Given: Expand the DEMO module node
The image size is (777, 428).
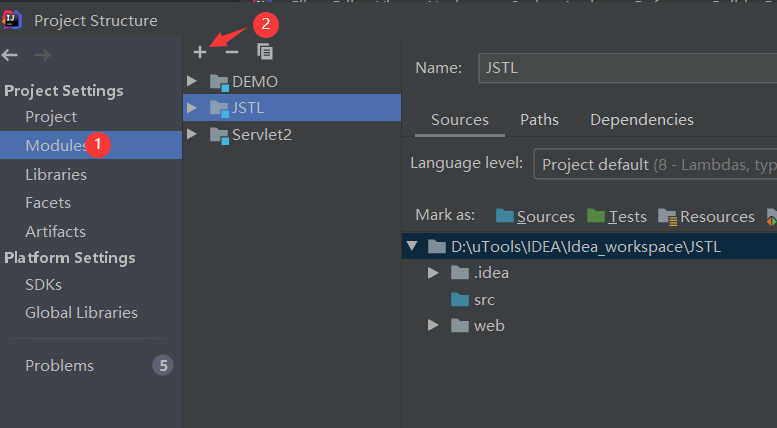Looking at the screenshot, I should 192,81.
